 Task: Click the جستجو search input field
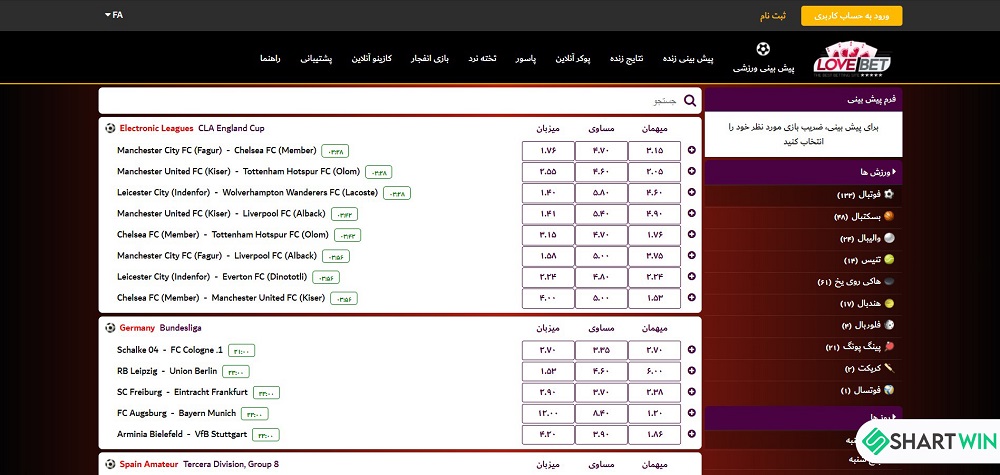click(x=400, y=101)
